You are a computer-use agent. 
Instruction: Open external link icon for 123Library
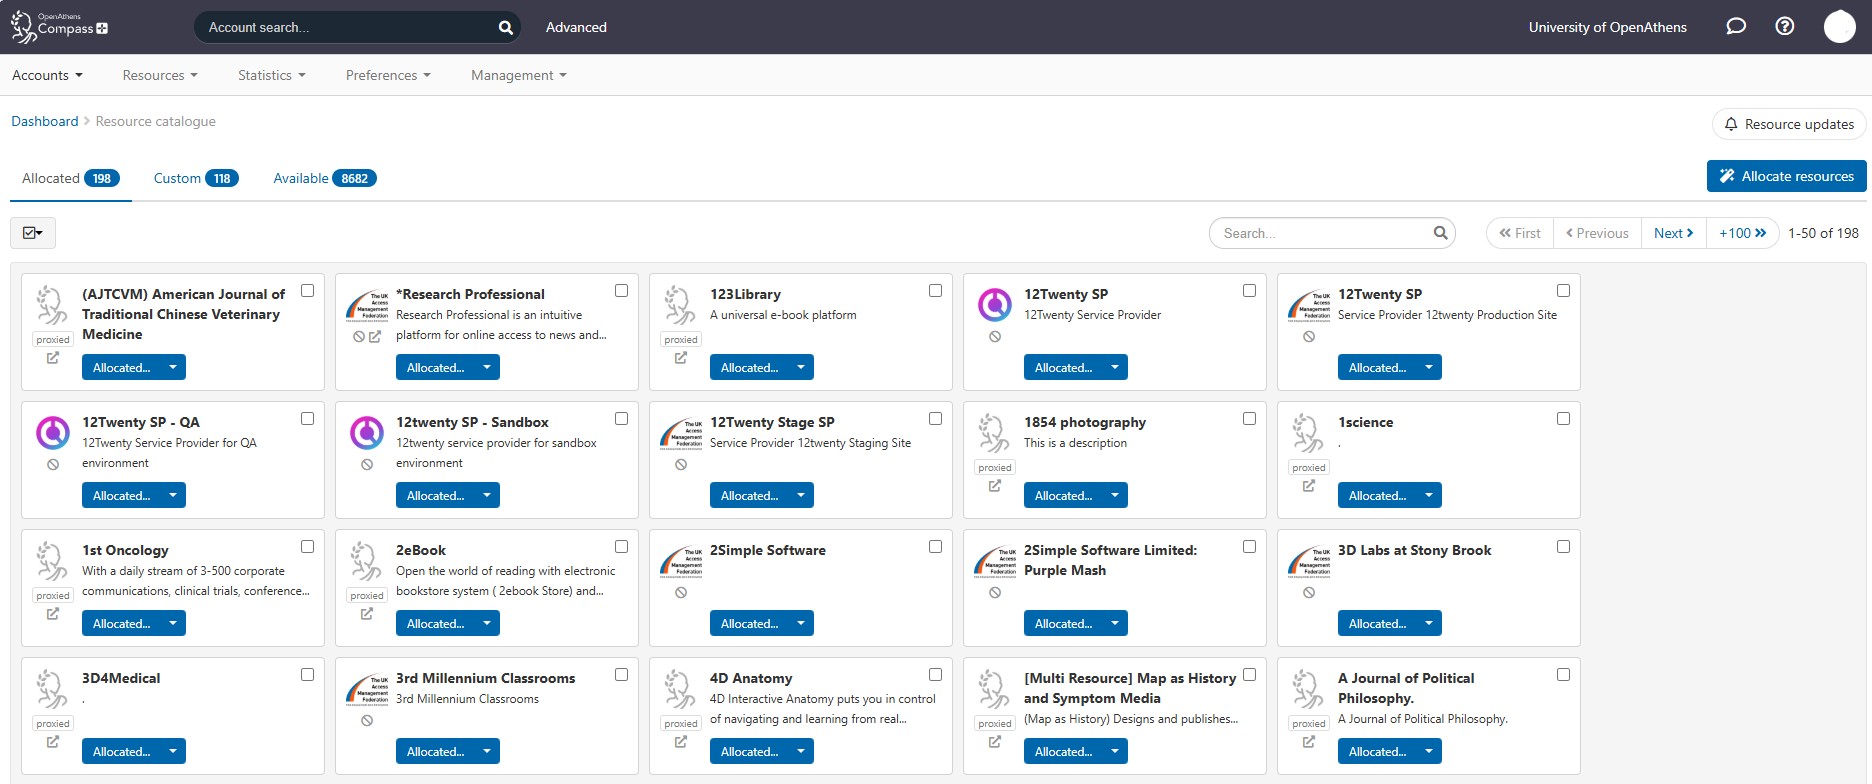(x=681, y=358)
